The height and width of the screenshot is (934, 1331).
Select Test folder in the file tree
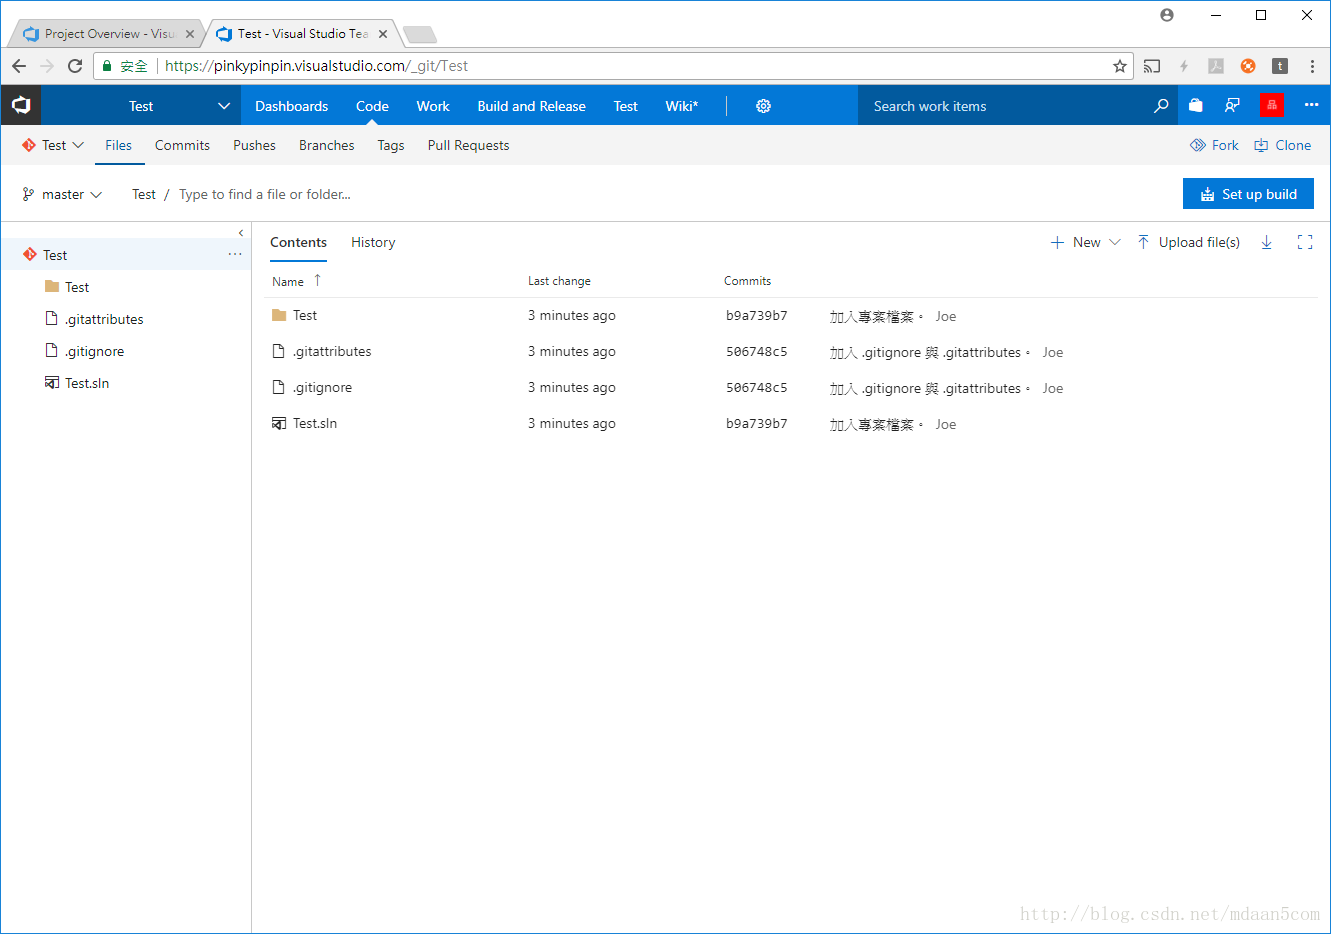(x=77, y=287)
